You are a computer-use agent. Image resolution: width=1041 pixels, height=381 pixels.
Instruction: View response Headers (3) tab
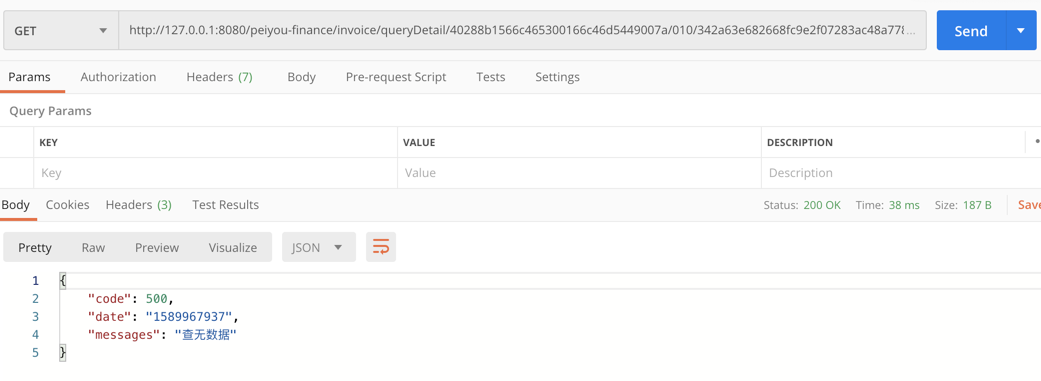click(139, 204)
